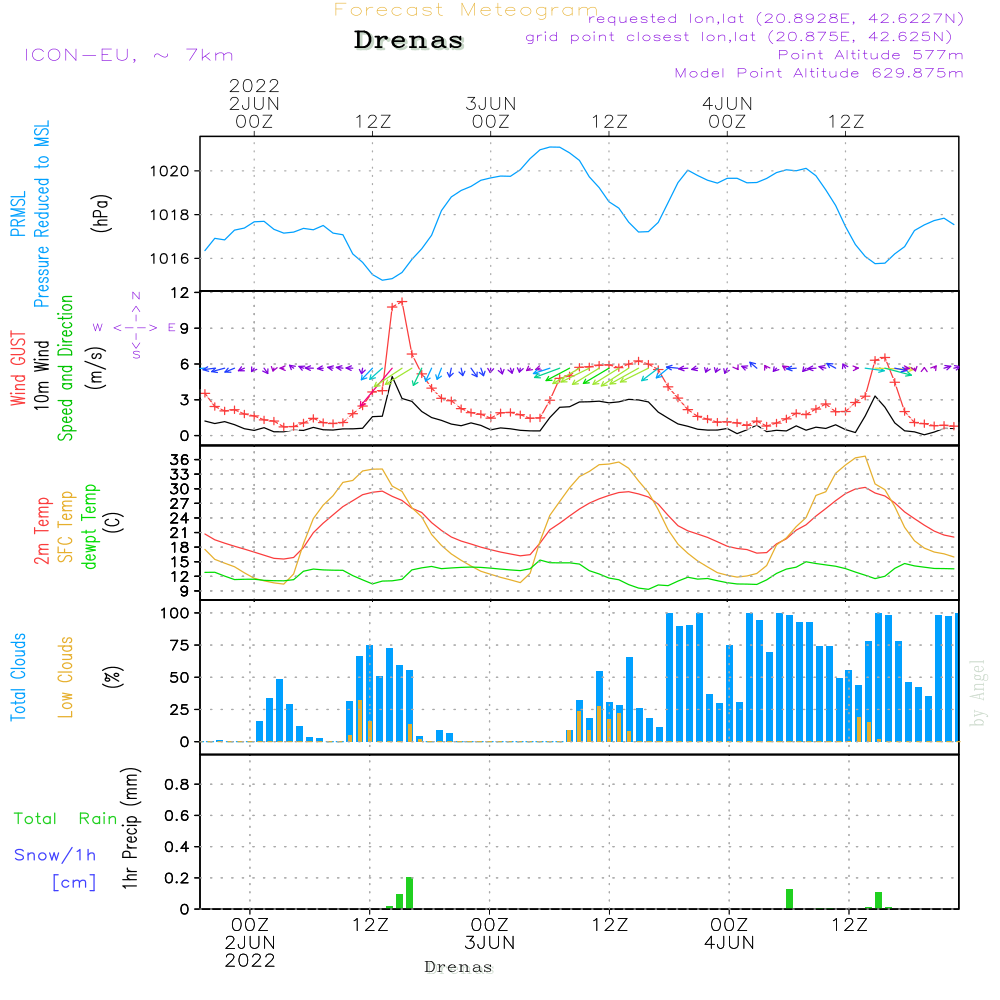Click the Total Rain legend label
Screen dimensions: 1000x1000
[x=66, y=818]
